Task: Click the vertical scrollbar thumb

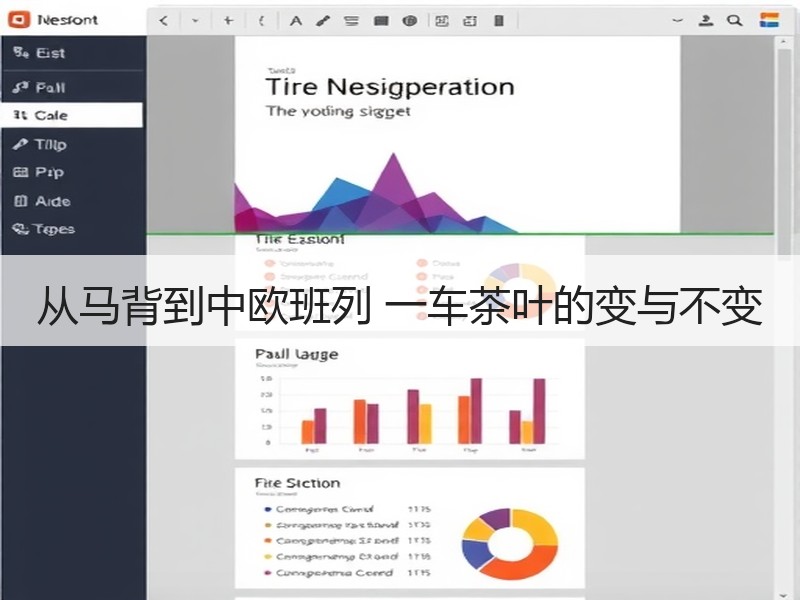Action: 784,153
